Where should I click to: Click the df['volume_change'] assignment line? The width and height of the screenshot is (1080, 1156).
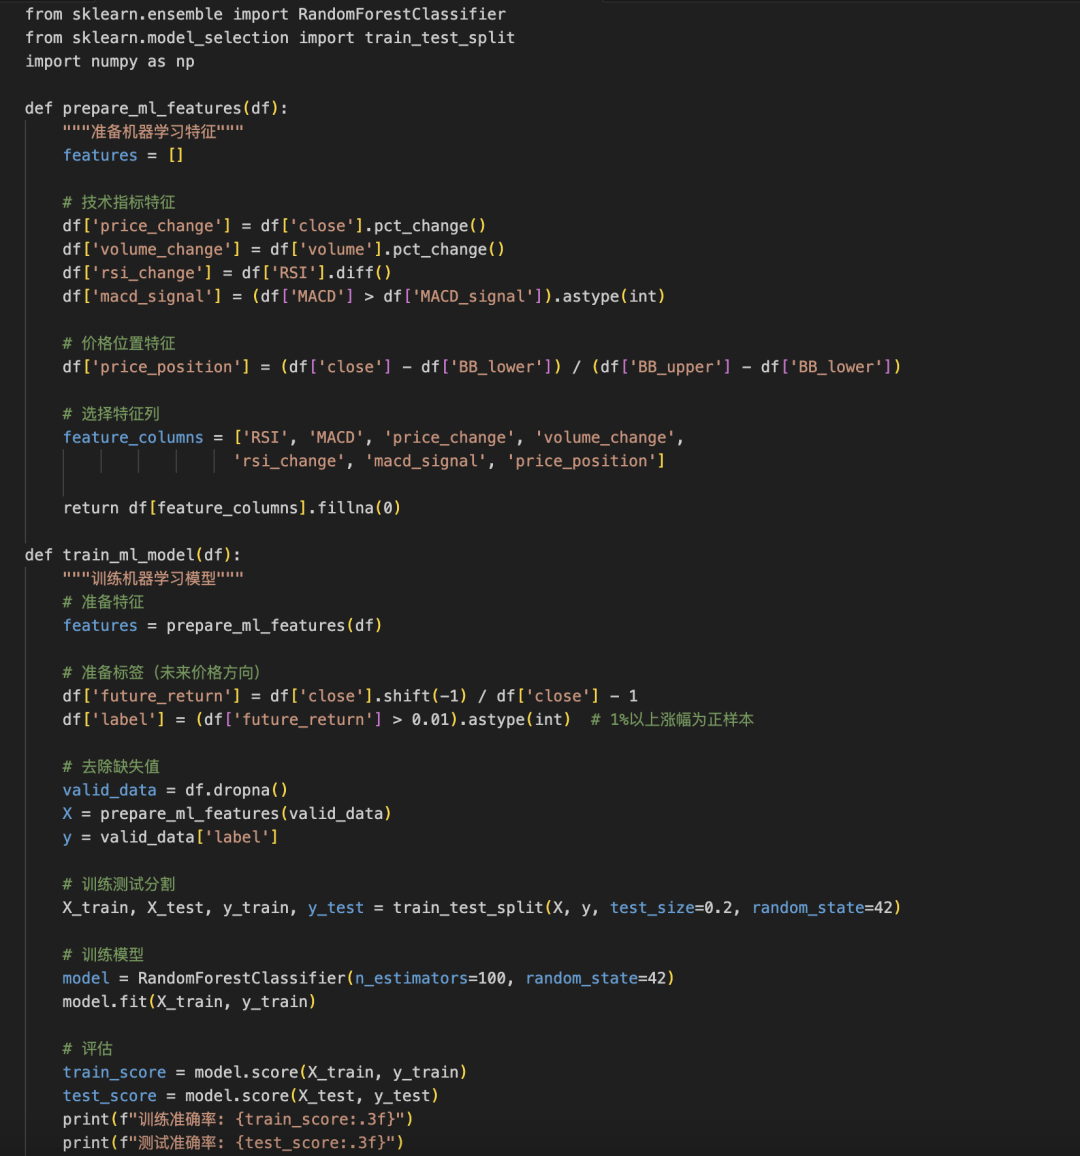[x=284, y=249]
